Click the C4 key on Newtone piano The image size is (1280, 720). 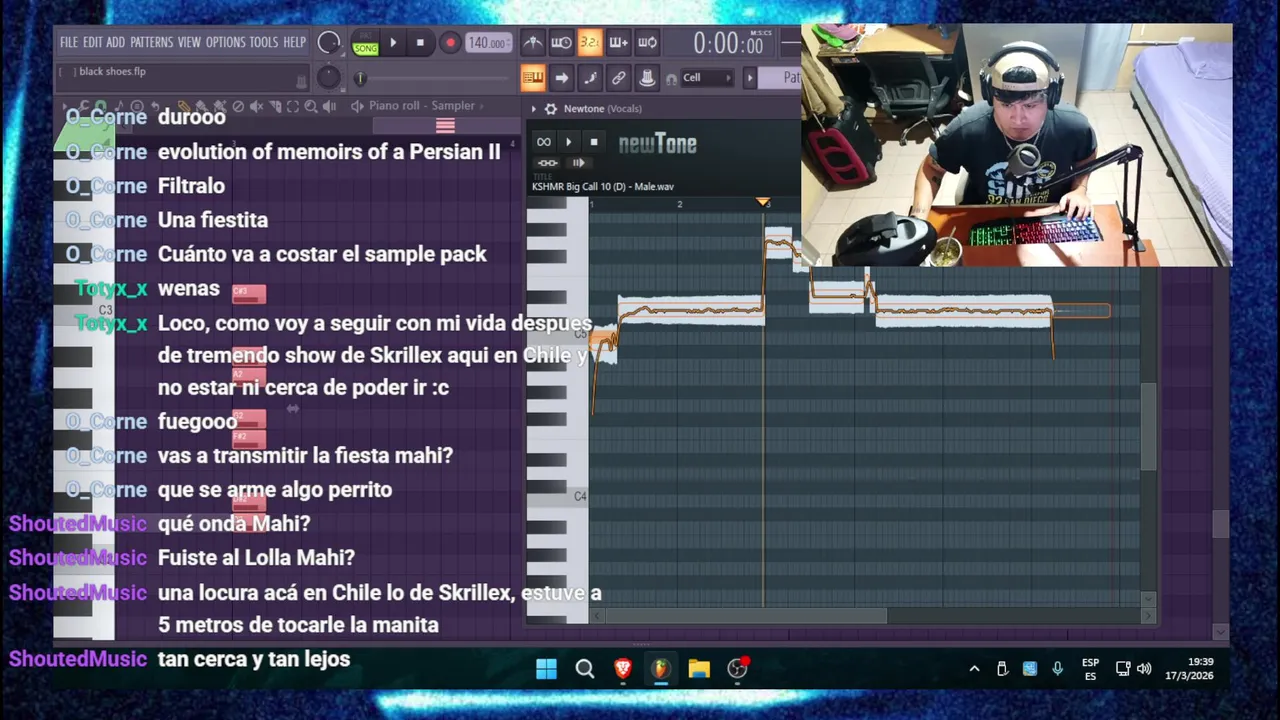(x=557, y=496)
